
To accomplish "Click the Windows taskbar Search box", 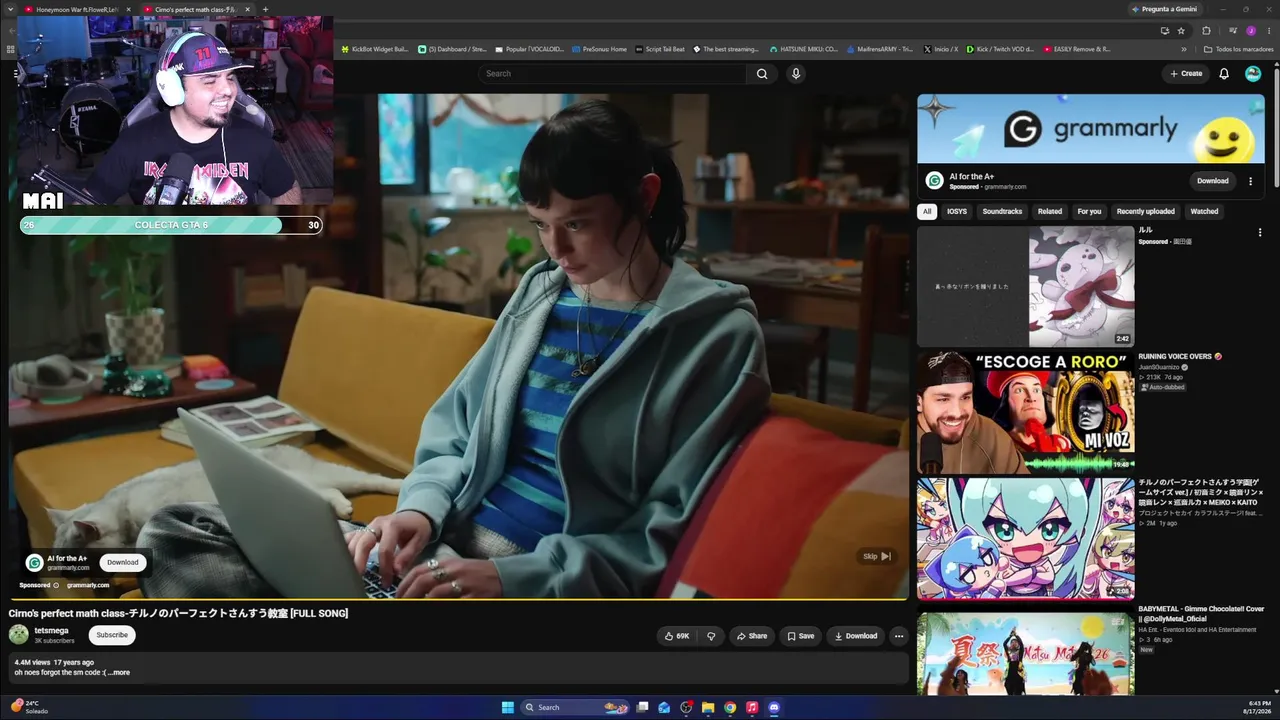I will (x=575, y=707).
